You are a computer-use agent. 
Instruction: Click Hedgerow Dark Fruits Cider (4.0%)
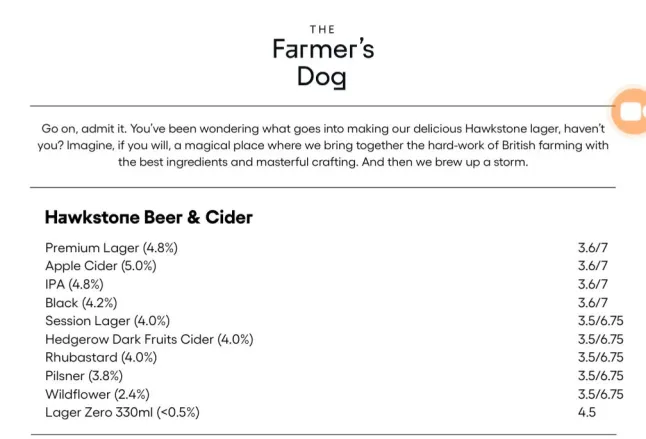149,339
